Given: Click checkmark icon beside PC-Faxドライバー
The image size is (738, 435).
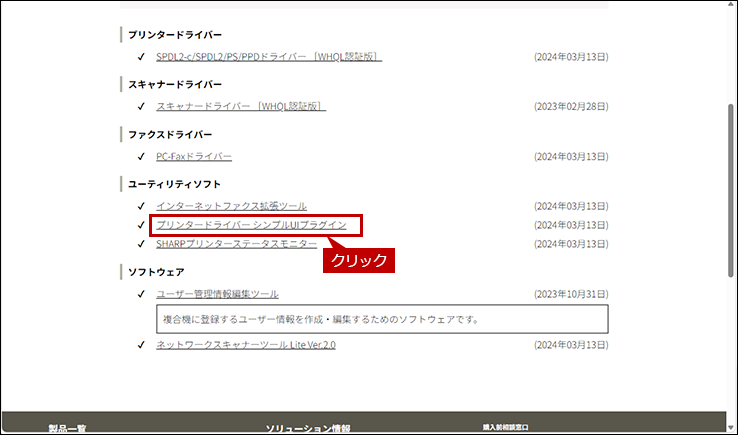Looking at the screenshot, I should [142, 157].
